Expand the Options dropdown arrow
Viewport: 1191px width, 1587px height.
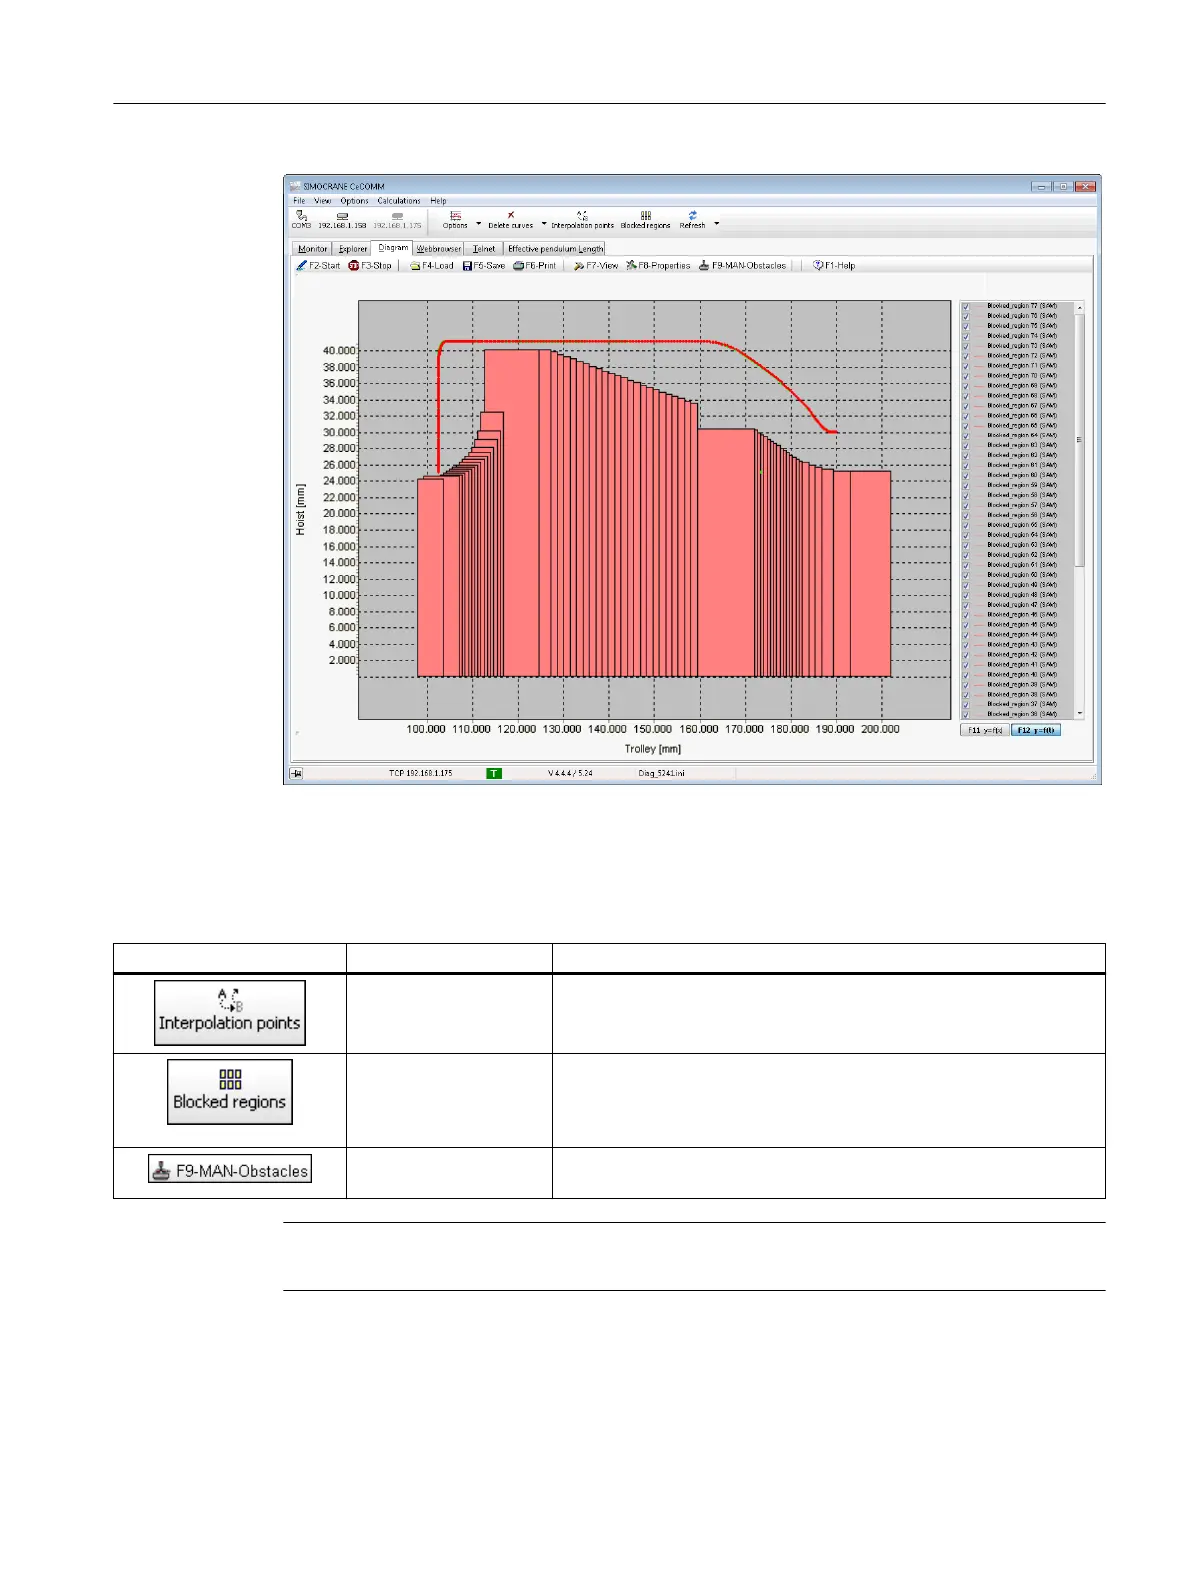tap(478, 224)
